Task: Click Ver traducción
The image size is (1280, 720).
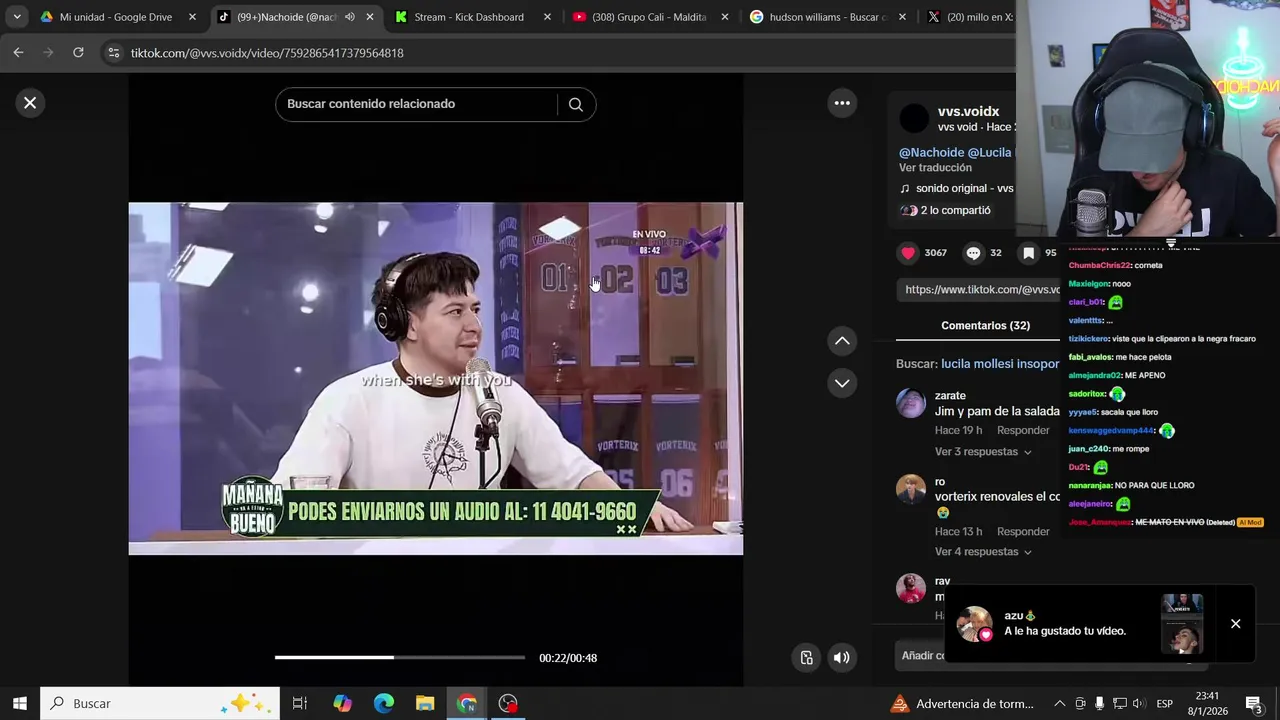Action: 935,168
